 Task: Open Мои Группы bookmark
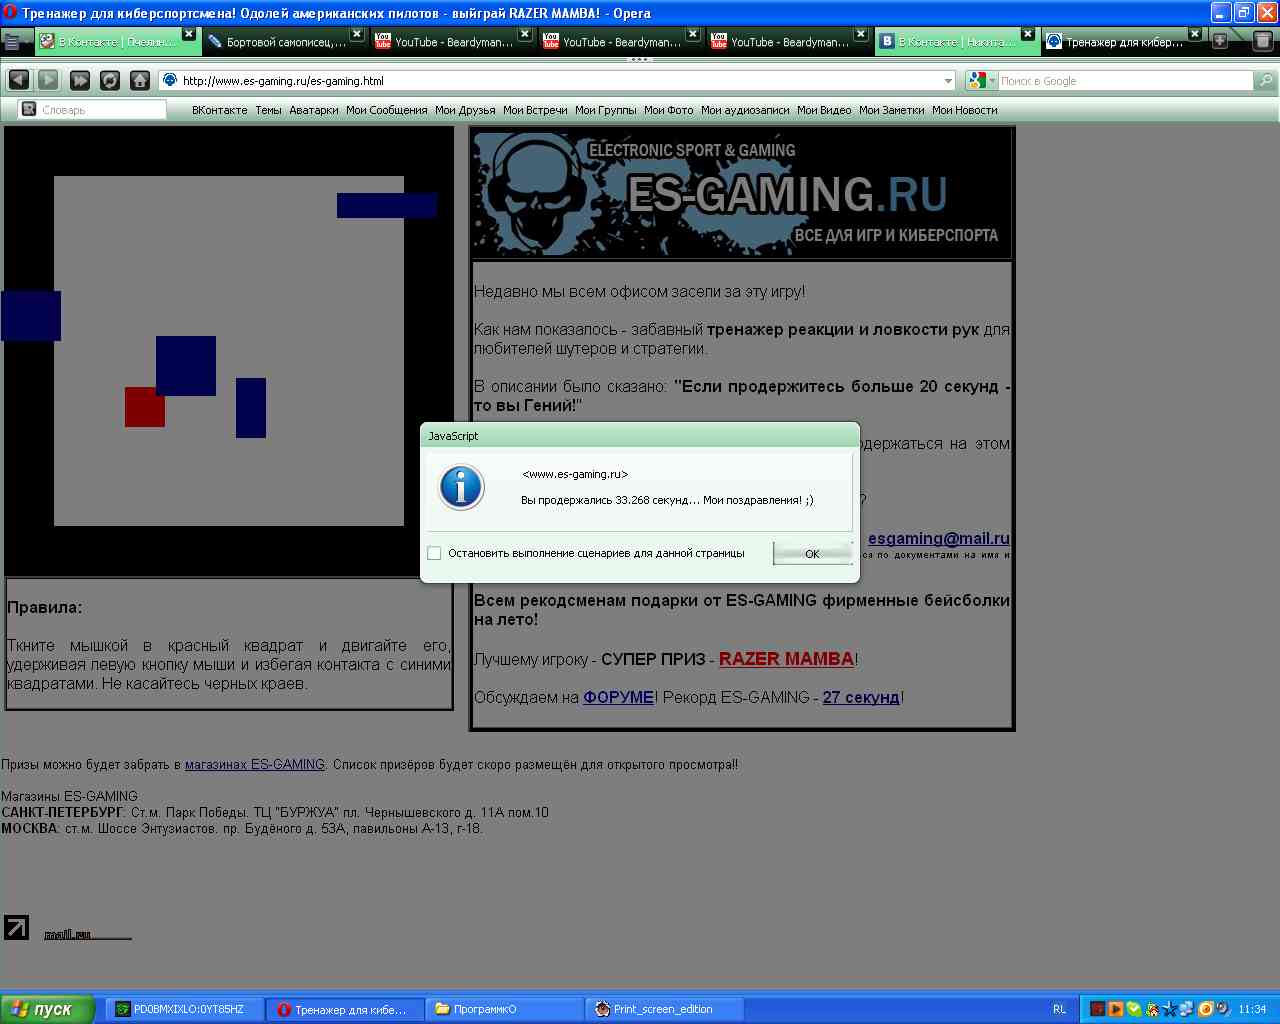[x=605, y=110]
